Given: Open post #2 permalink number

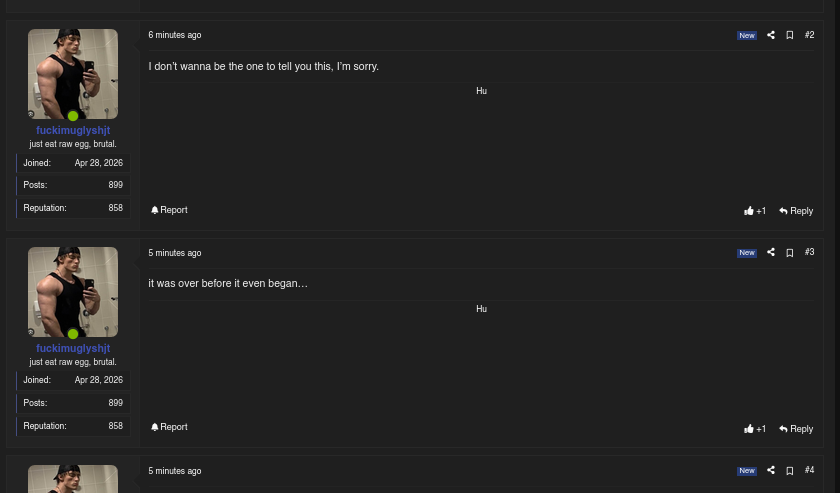Looking at the screenshot, I should coord(809,35).
